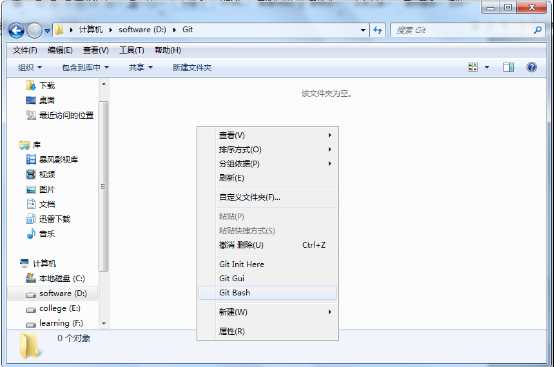This screenshot has width=554, height=367.
Task: Open the view options dropdown arrow
Action: (x=487, y=67)
